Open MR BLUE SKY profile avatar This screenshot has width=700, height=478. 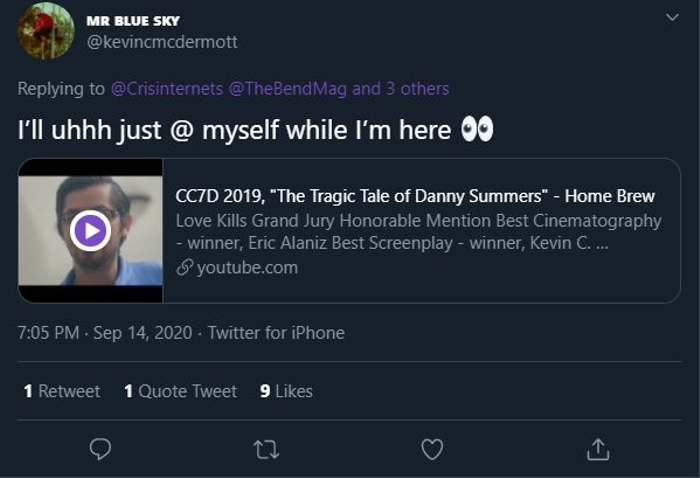(46, 31)
